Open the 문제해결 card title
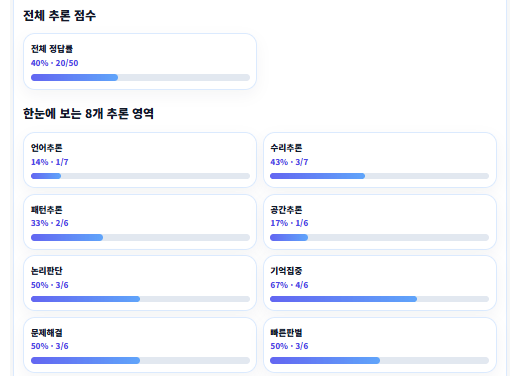 [x=47, y=333]
